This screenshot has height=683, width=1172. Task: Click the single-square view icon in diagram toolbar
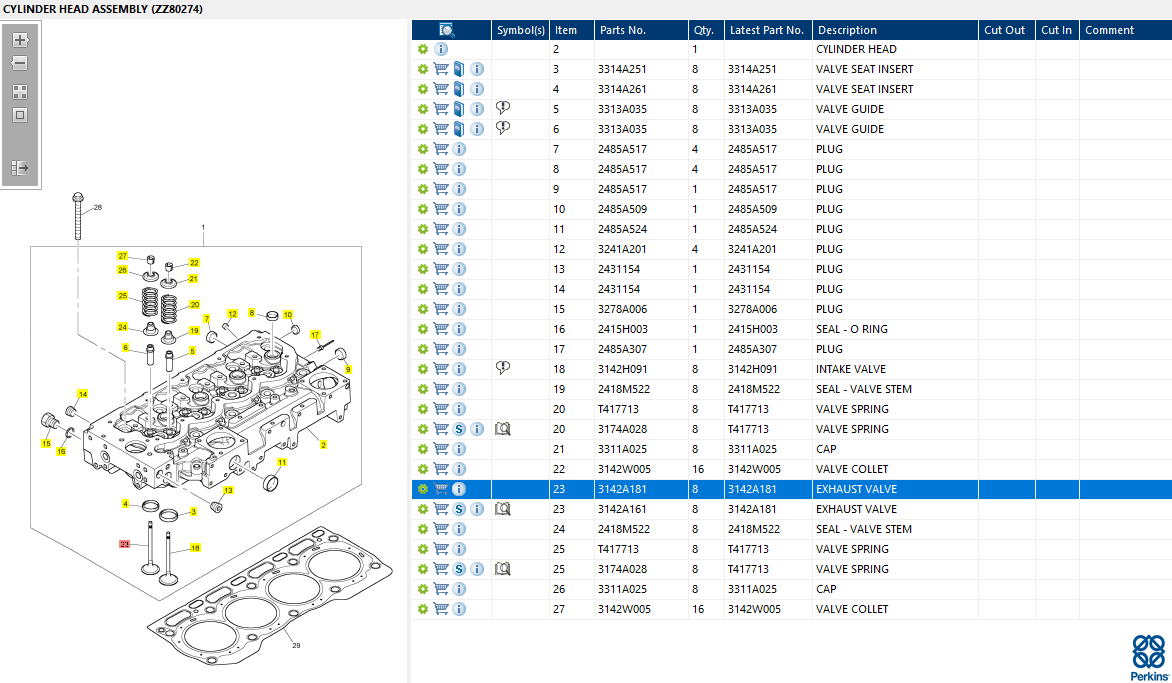click(20, 115)
